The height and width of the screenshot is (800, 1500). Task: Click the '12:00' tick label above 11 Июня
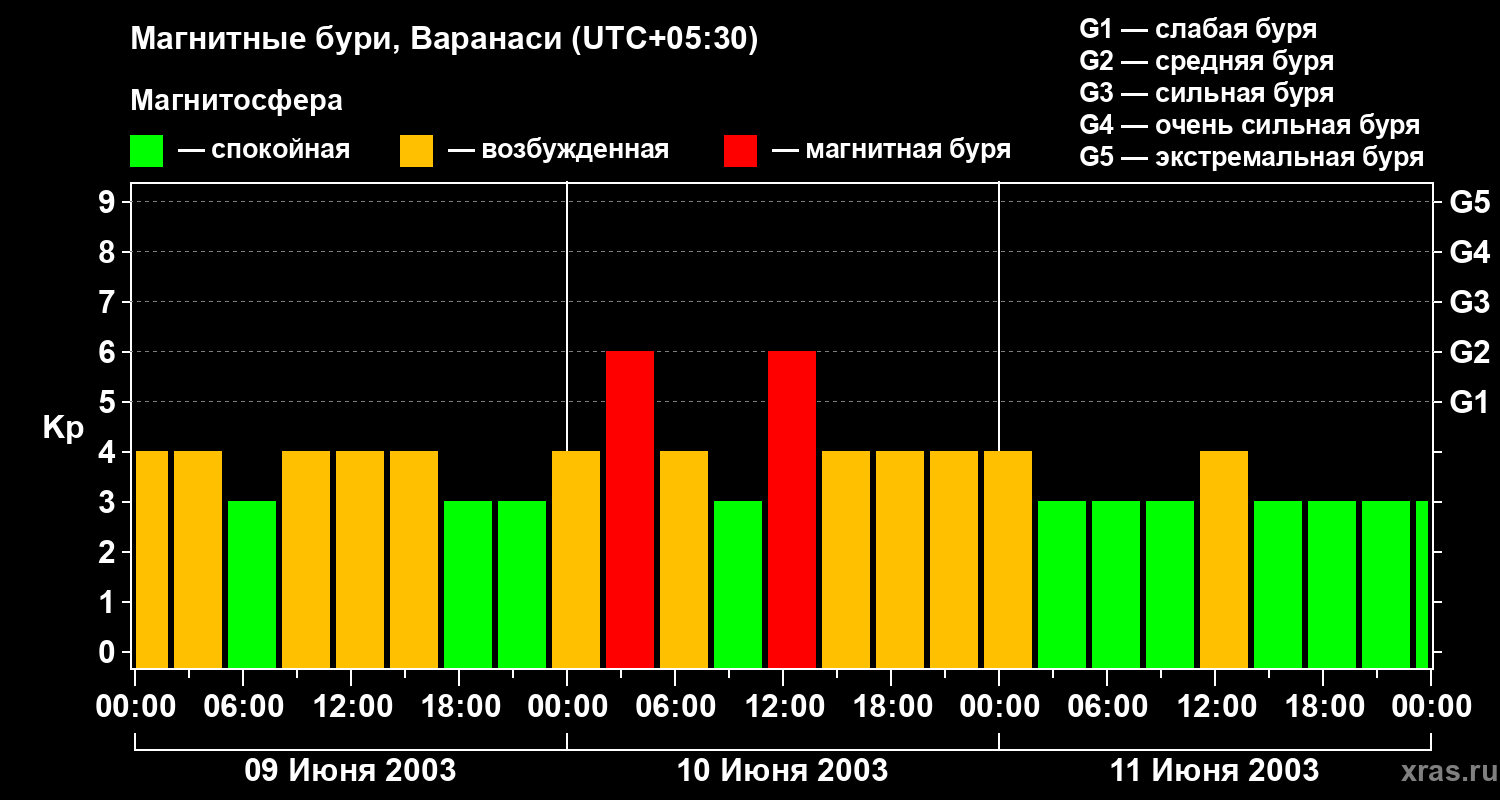coord(1216,707)
